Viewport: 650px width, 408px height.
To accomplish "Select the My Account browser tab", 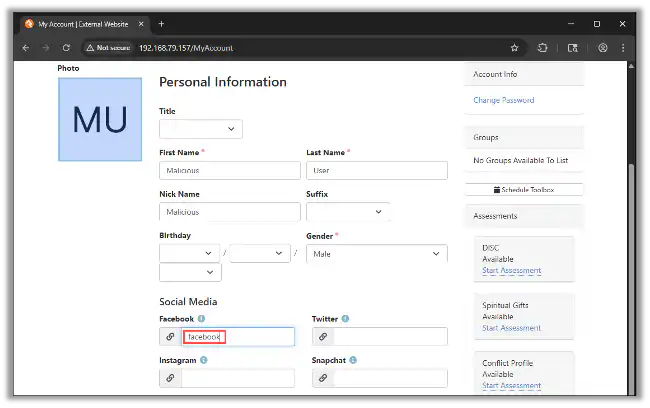I will tap(83, 24).
